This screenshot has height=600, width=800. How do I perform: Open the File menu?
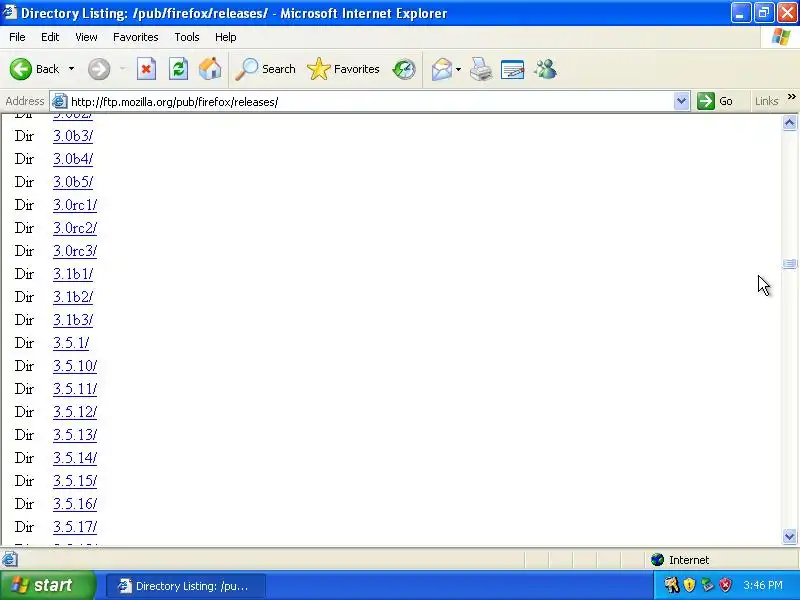click(x=17, y=37)
